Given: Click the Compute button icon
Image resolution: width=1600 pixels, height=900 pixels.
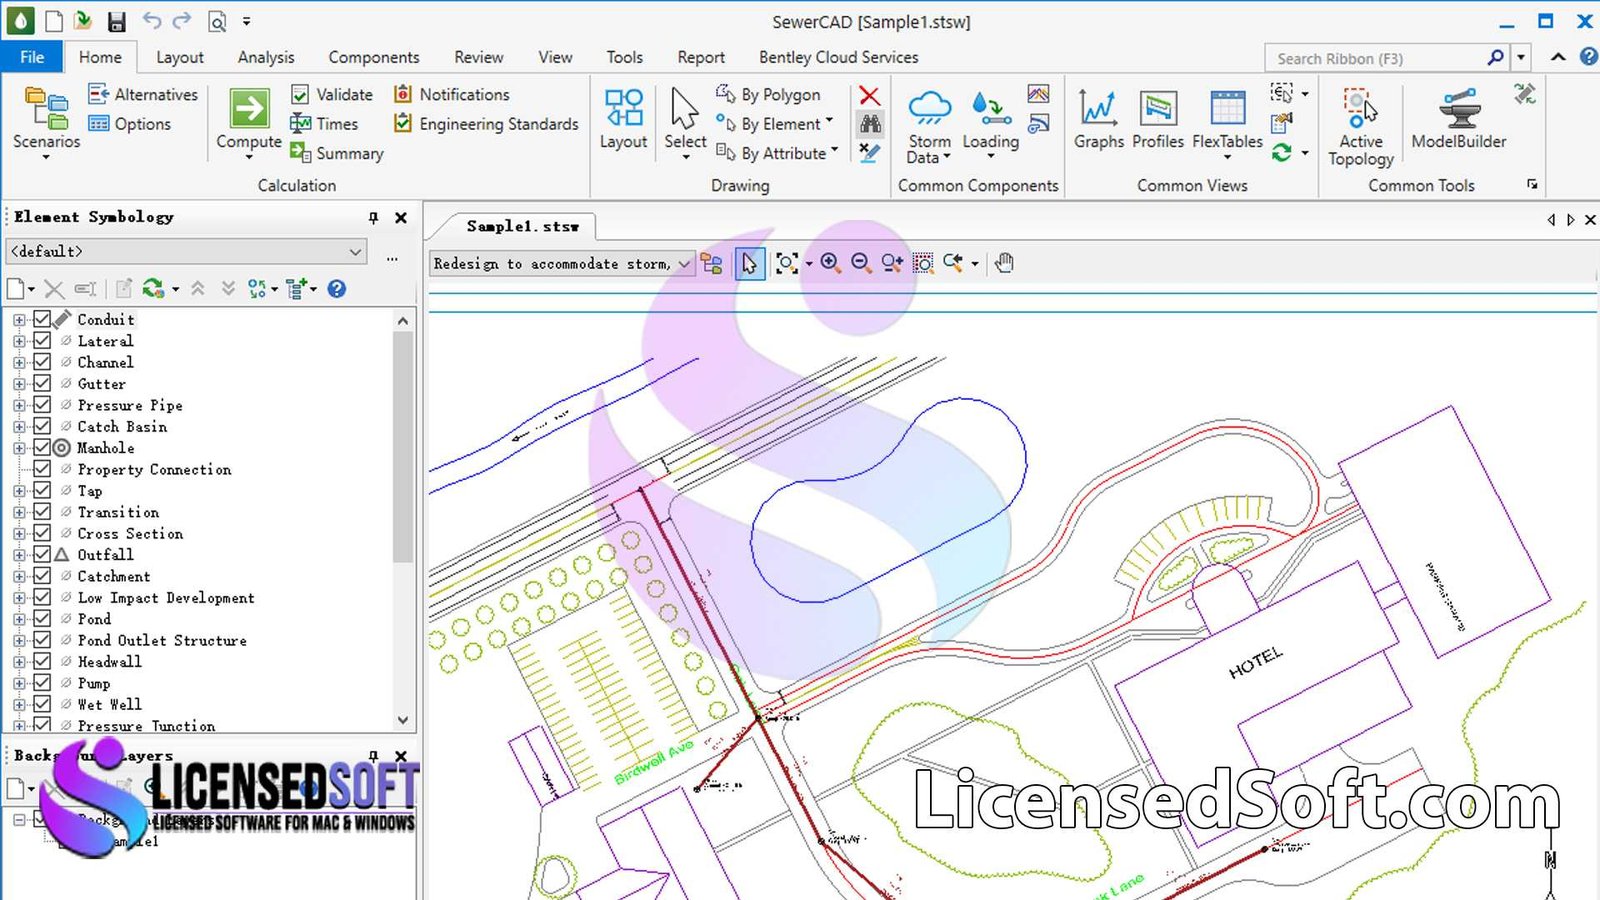Looking at the screenshot, I should tap(249, 109).
